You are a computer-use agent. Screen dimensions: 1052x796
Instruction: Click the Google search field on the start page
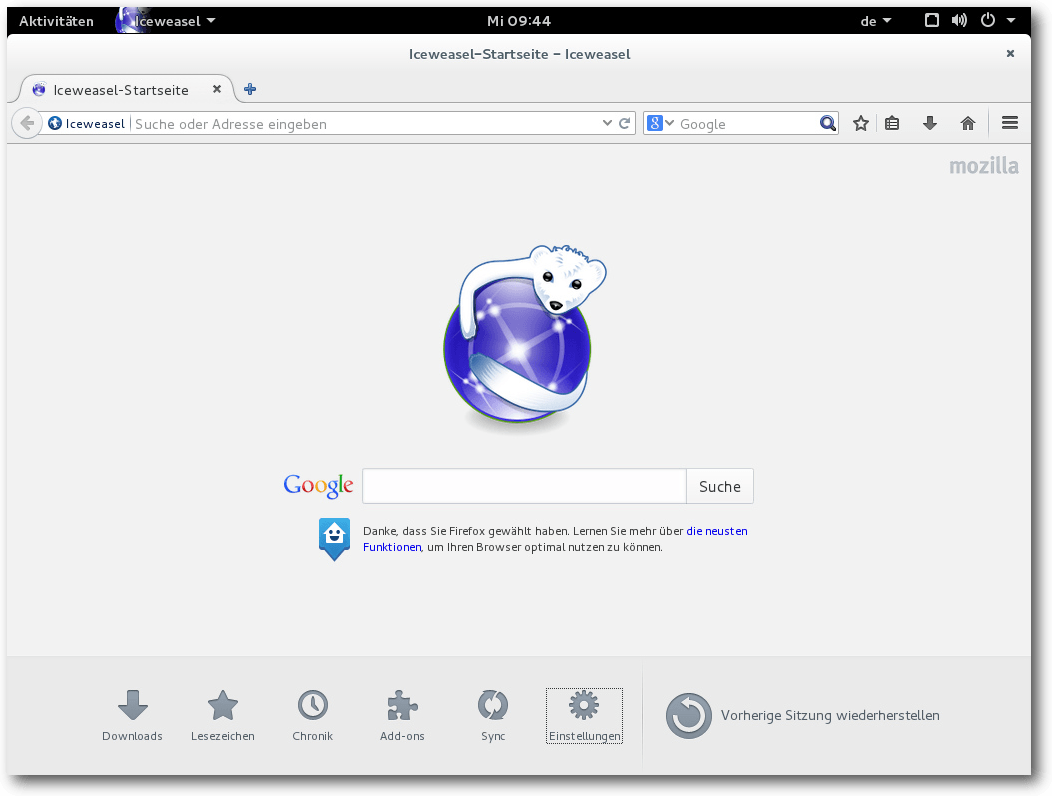pyautogui.click(x=524, y=486)
